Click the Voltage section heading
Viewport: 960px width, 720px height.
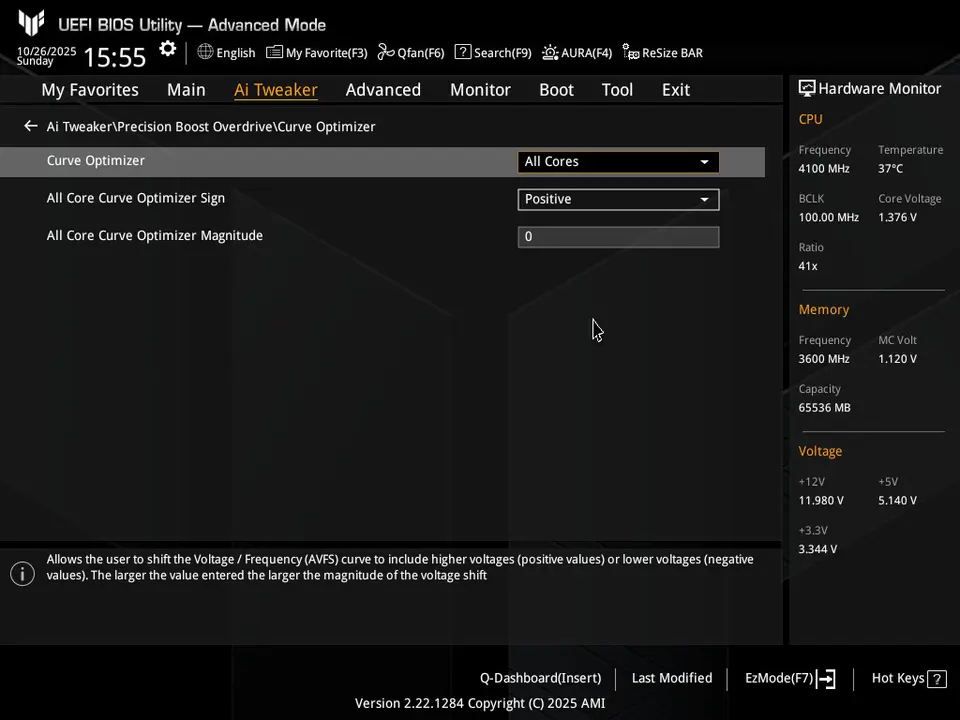point(820,451)
